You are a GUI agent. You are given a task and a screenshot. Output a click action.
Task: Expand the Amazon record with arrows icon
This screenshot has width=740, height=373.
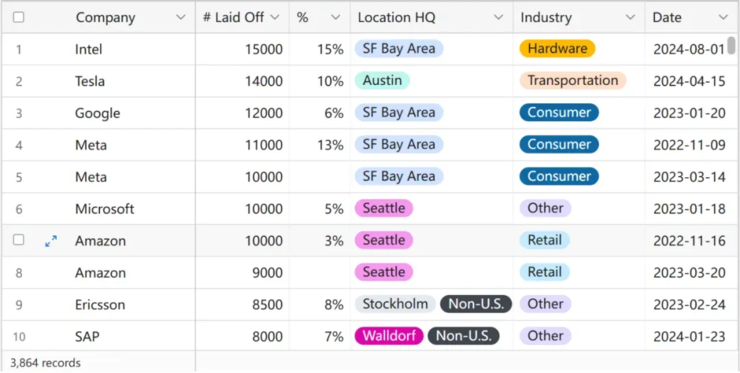(51, 241)
